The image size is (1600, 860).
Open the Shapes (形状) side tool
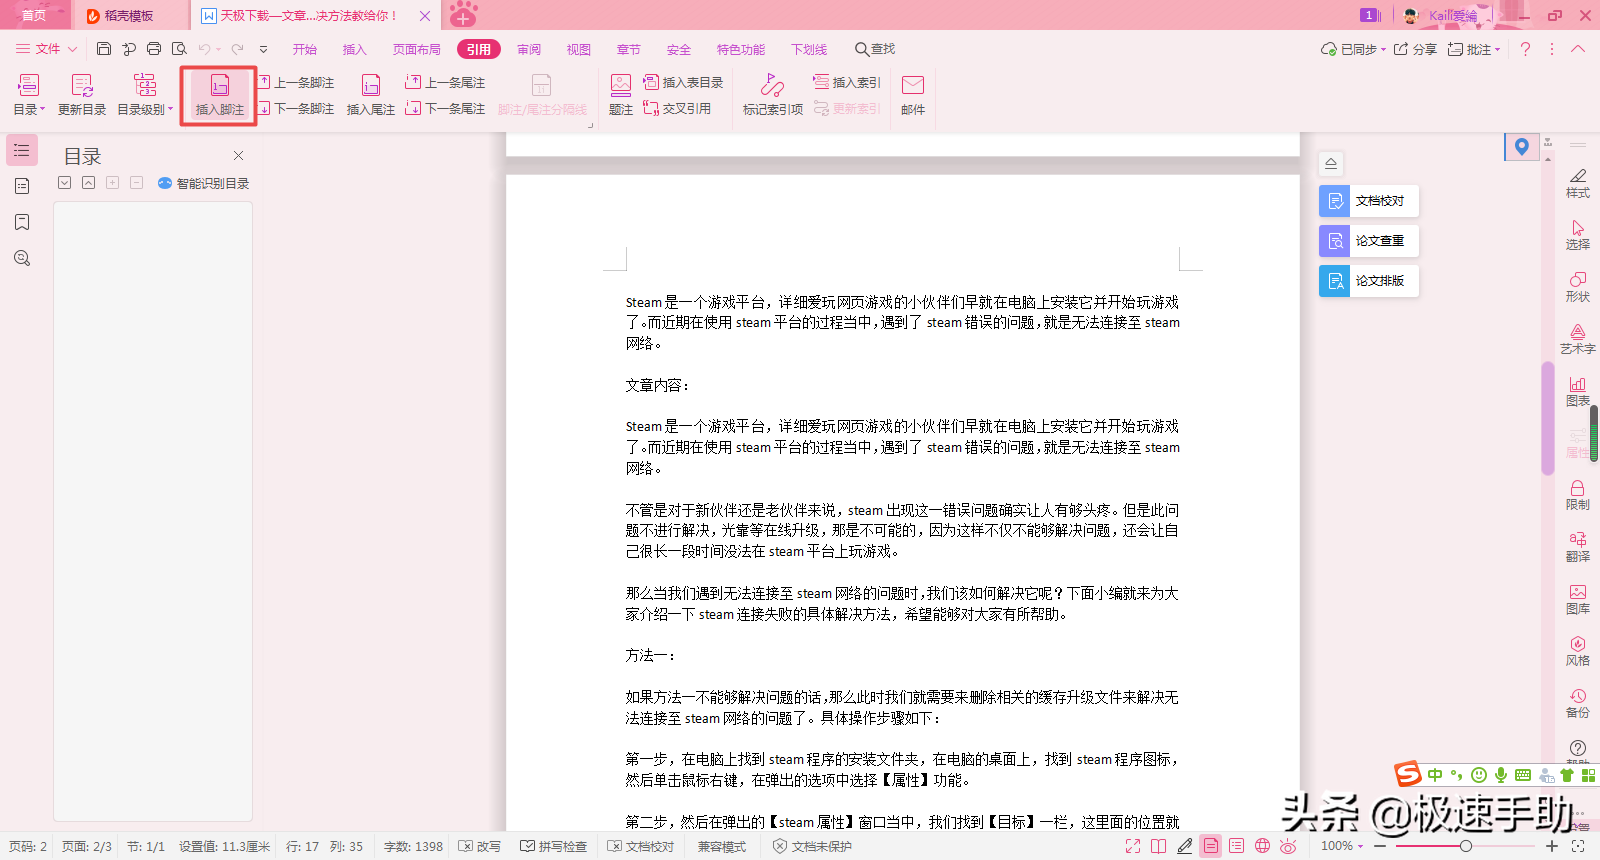[x=1578, y=287]
